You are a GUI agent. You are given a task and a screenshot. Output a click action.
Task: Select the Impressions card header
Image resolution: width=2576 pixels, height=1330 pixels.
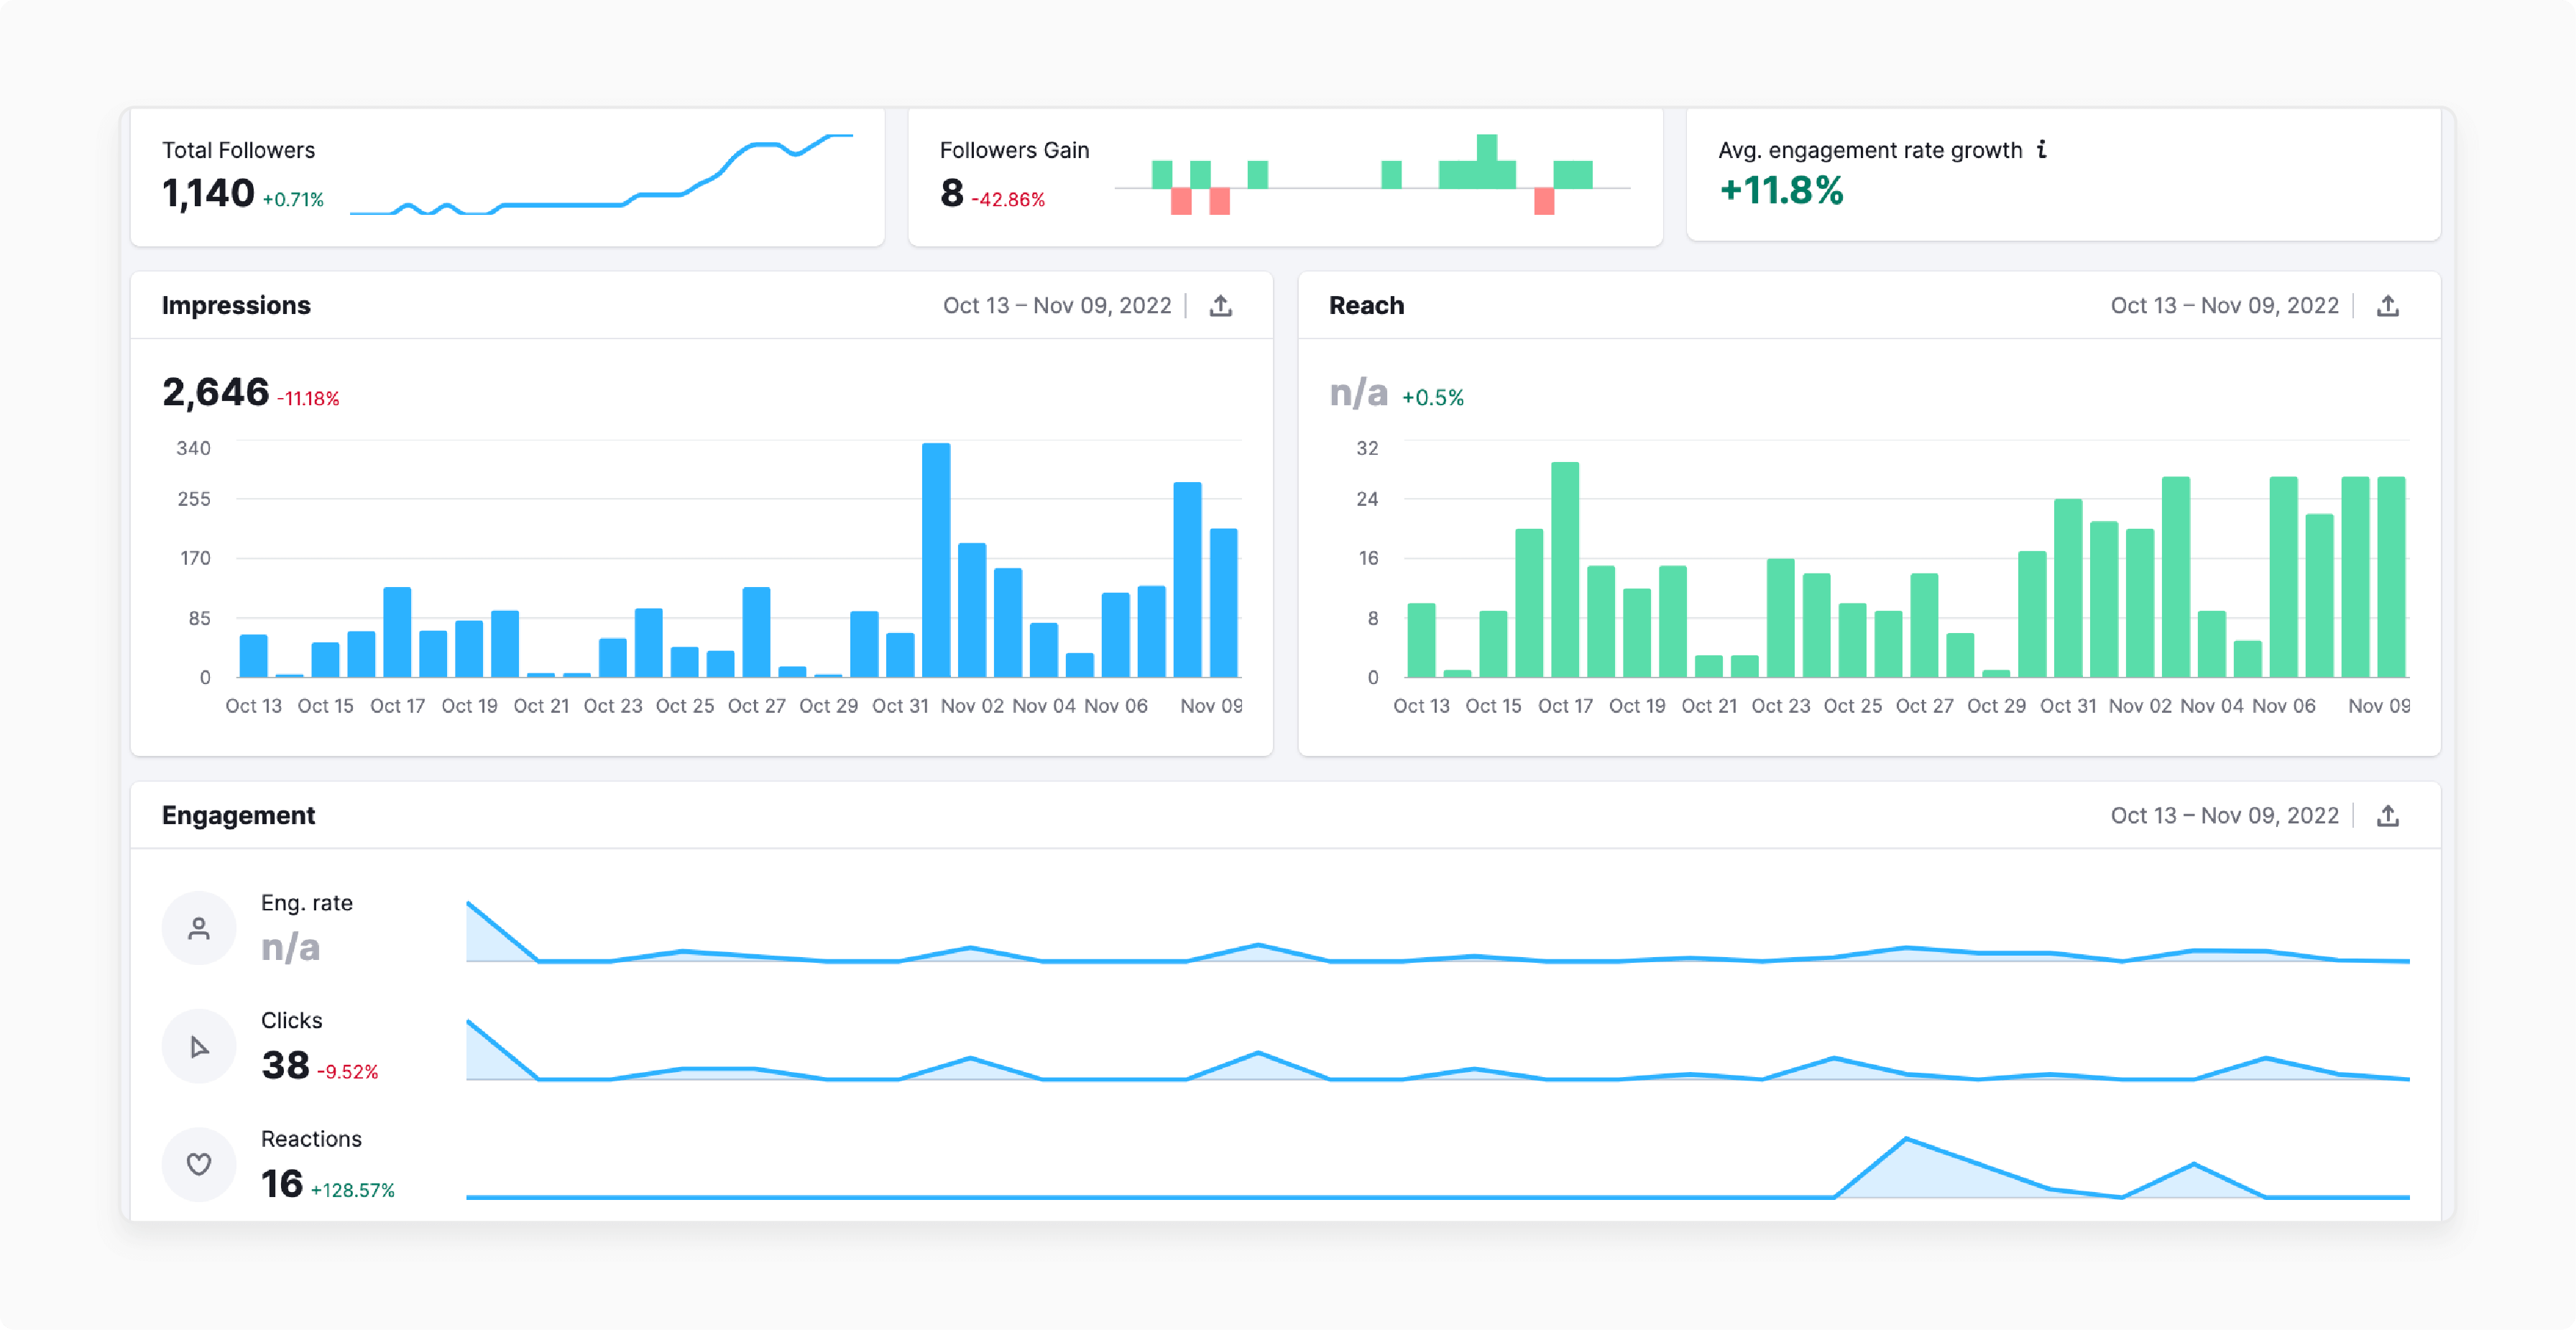point(236,305)
